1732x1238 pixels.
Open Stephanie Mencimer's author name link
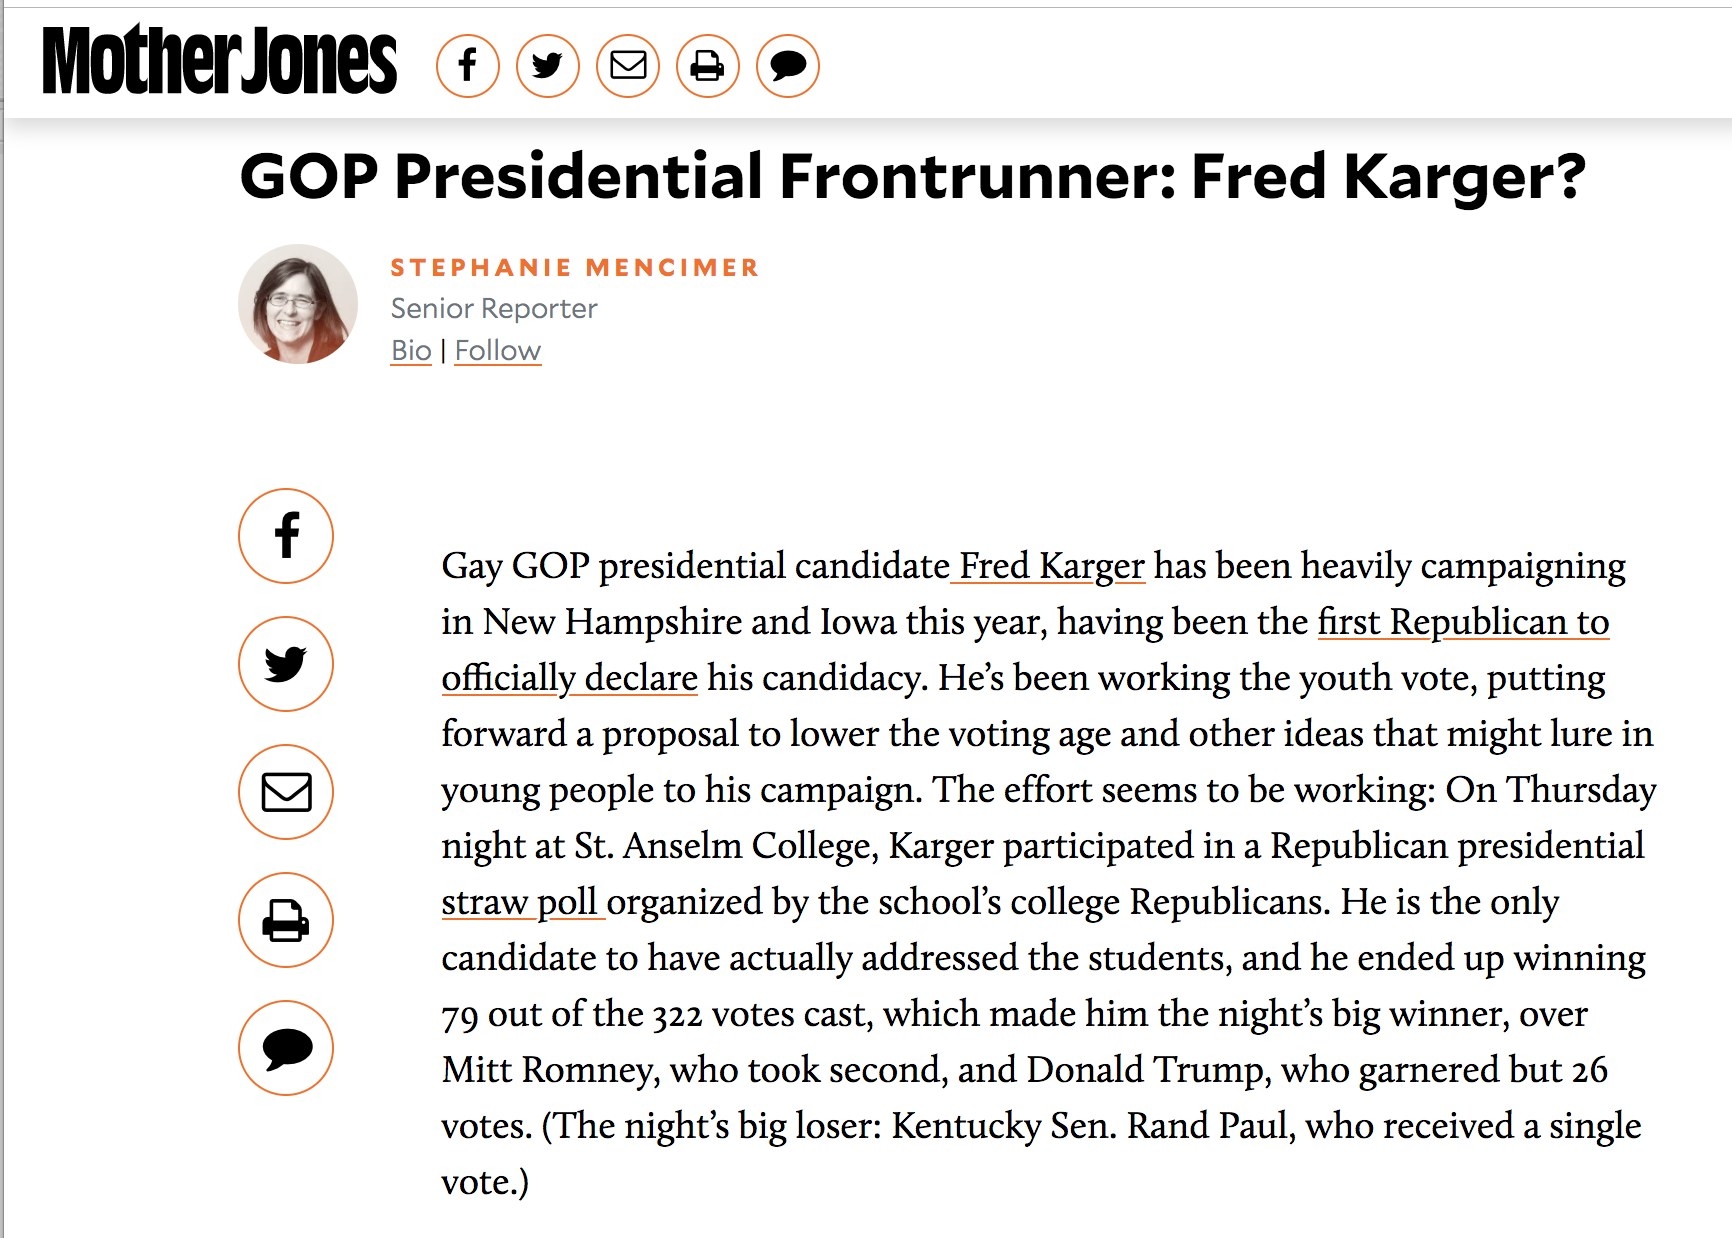point(575,268)
